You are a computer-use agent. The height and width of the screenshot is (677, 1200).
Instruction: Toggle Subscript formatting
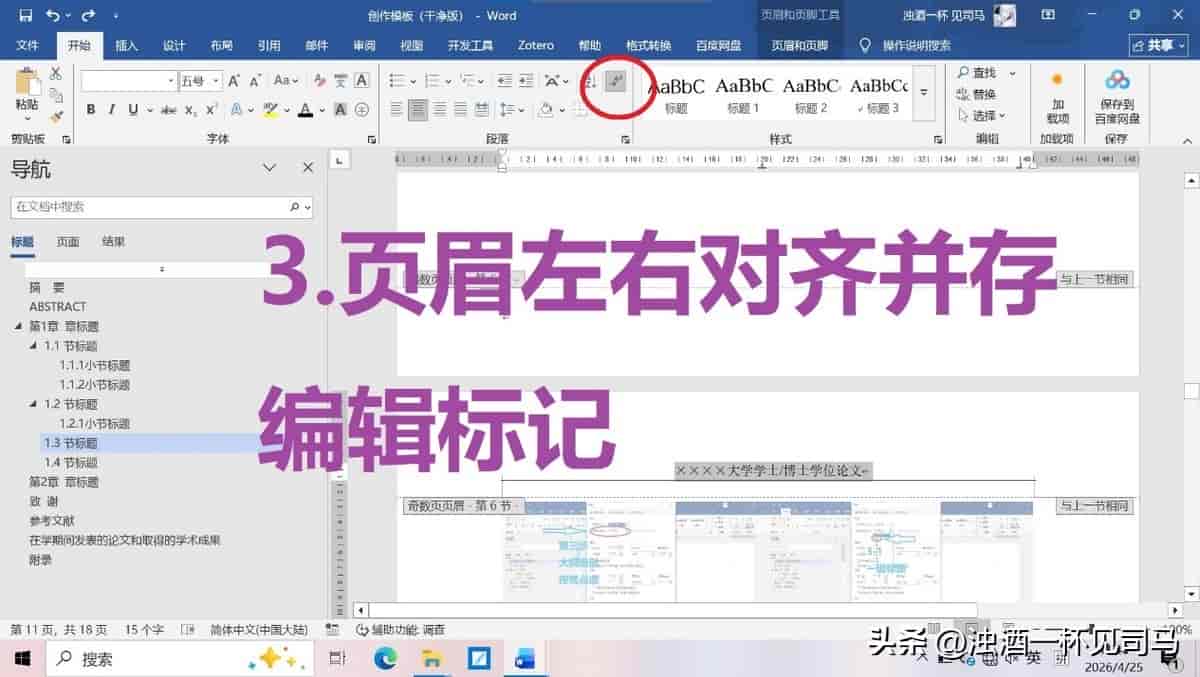coord(191,110)
